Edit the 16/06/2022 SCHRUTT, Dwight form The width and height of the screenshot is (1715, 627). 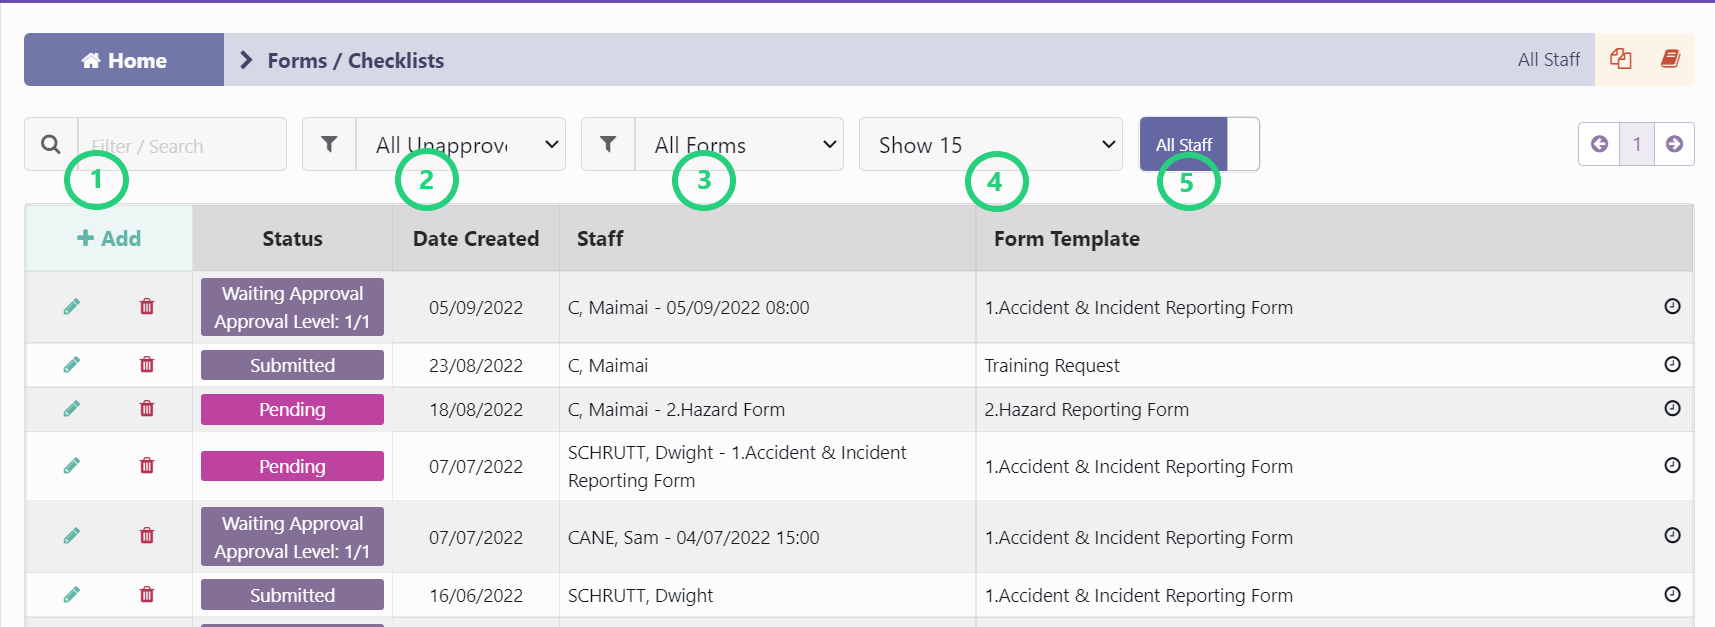click(71, 595)
